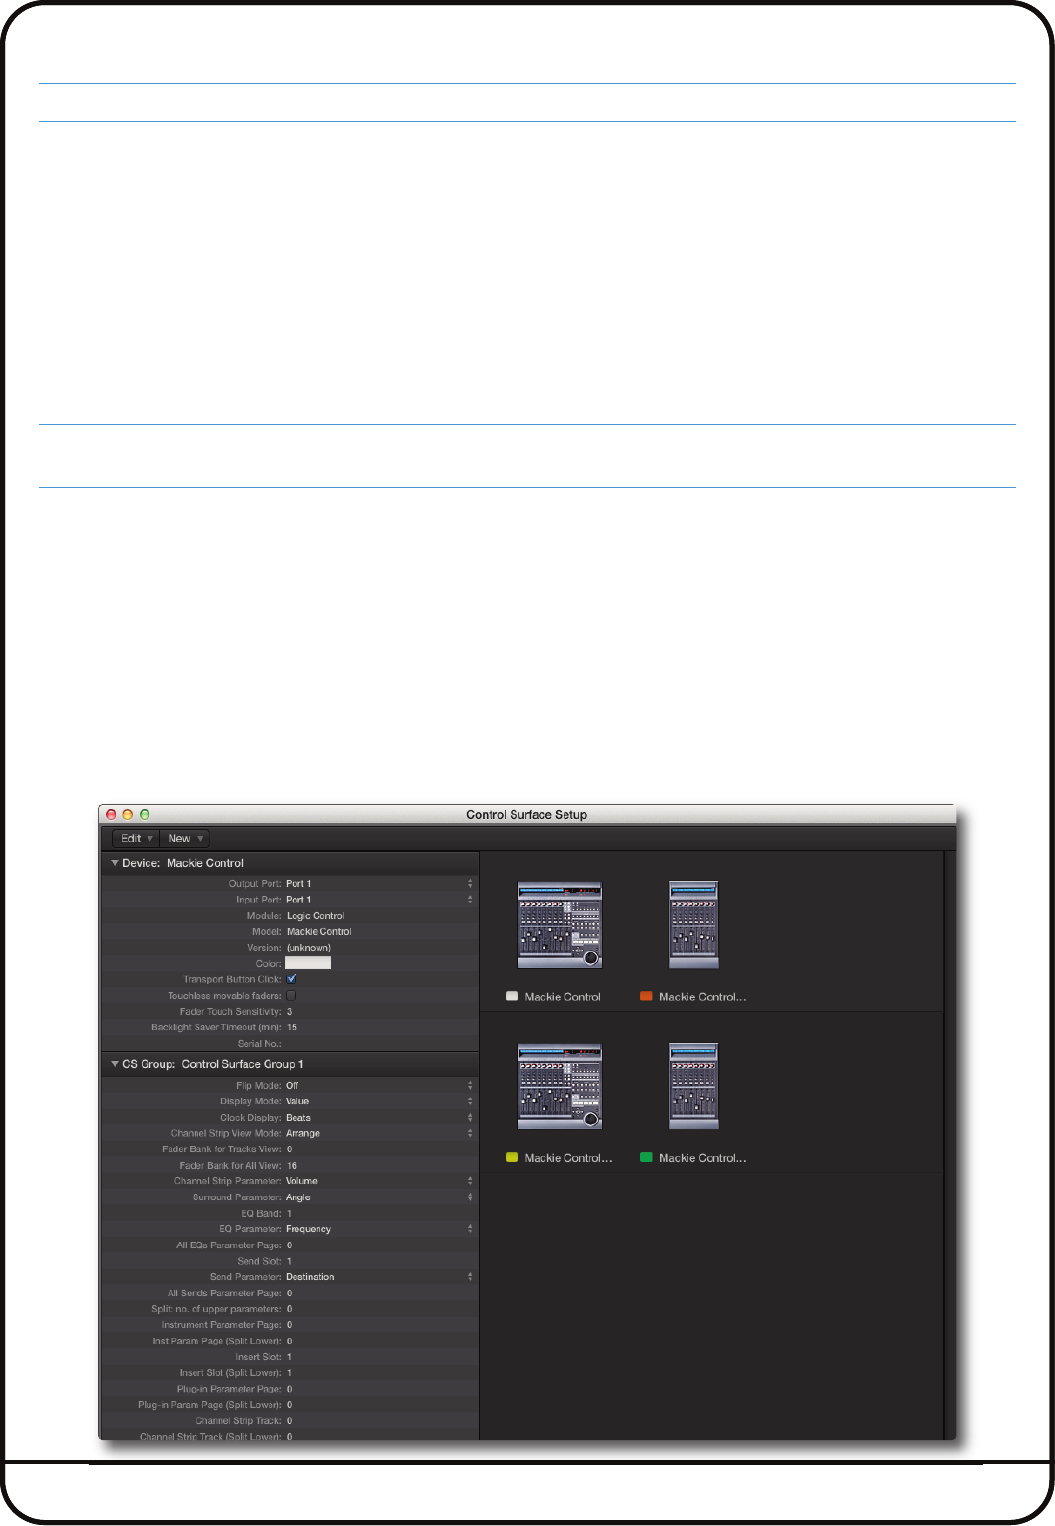Click the yellow color tag beside Mackie Control...
Image resolution: width=1055 pixels, height=1526 pixels.
click(x=512, y=1157)
